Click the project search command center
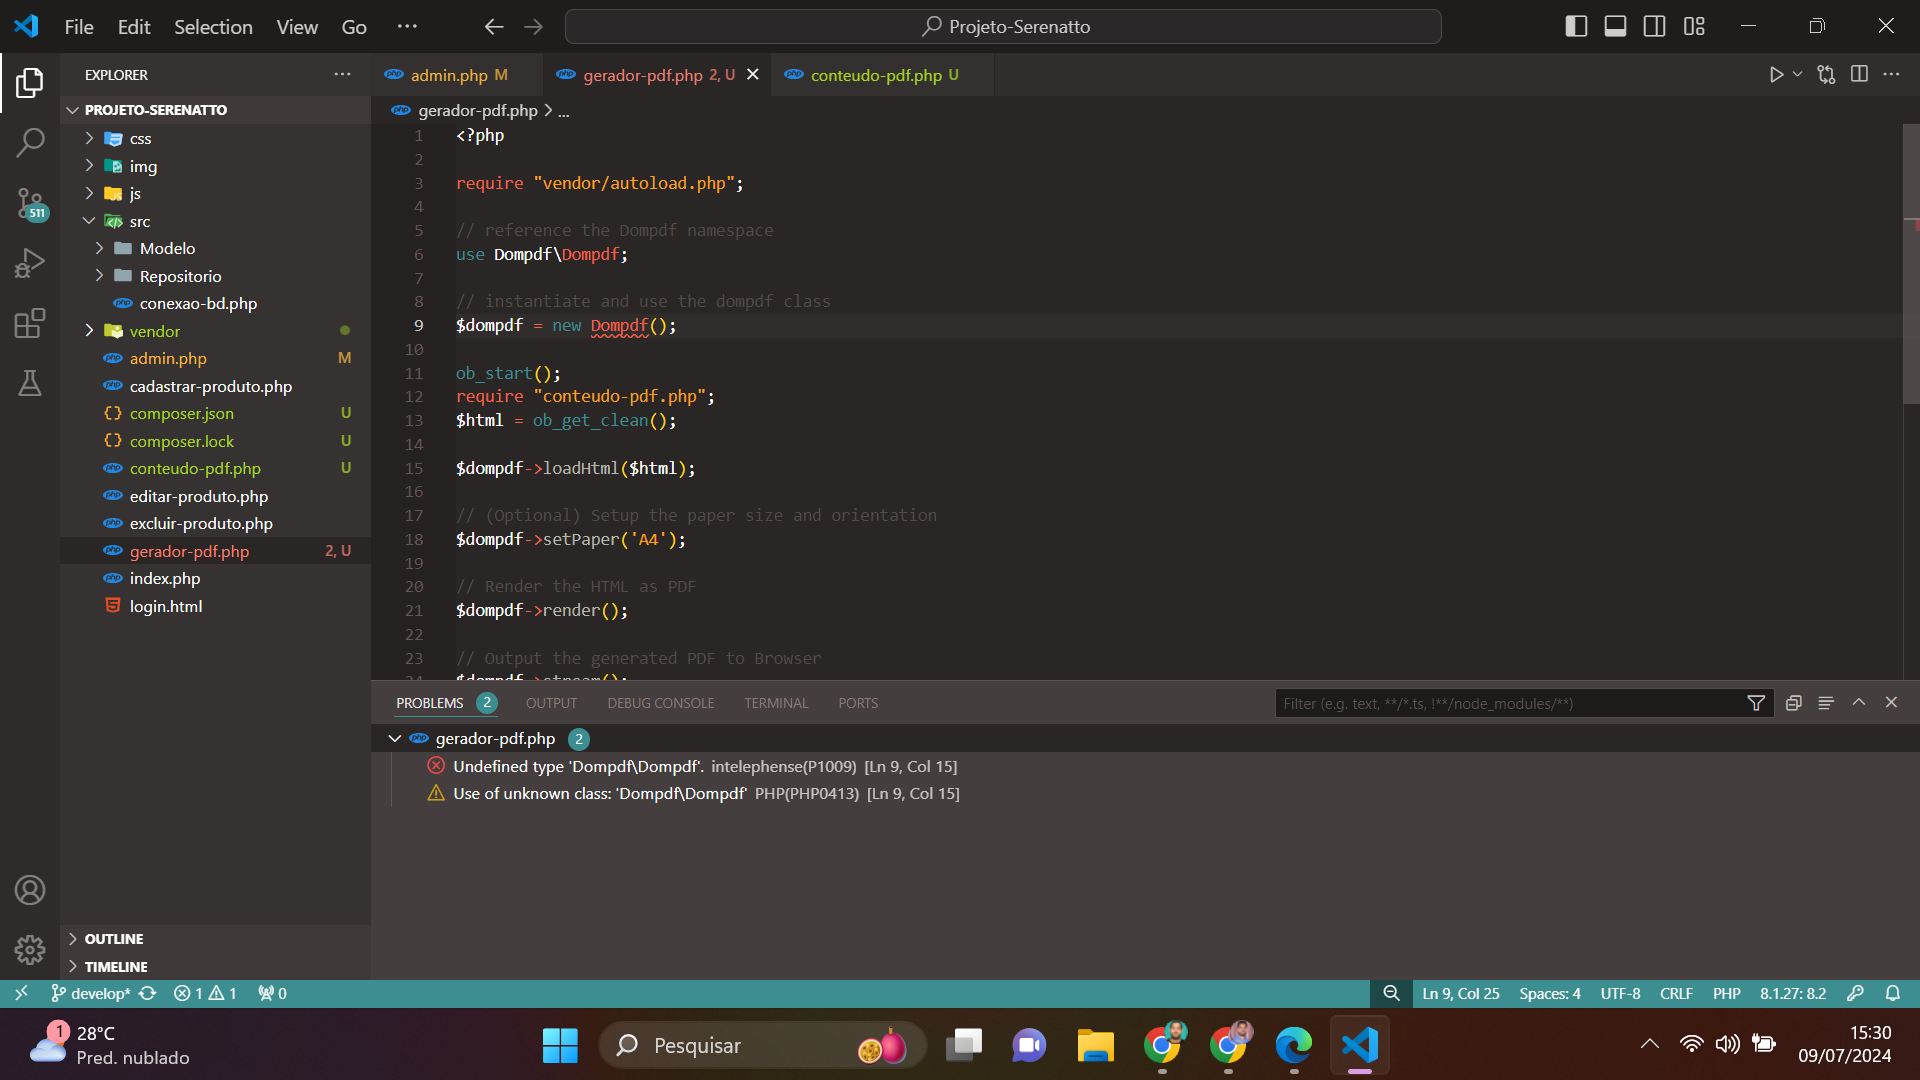The width and height of the screenshot is (1920, 1080). [x=1003, y=27]
